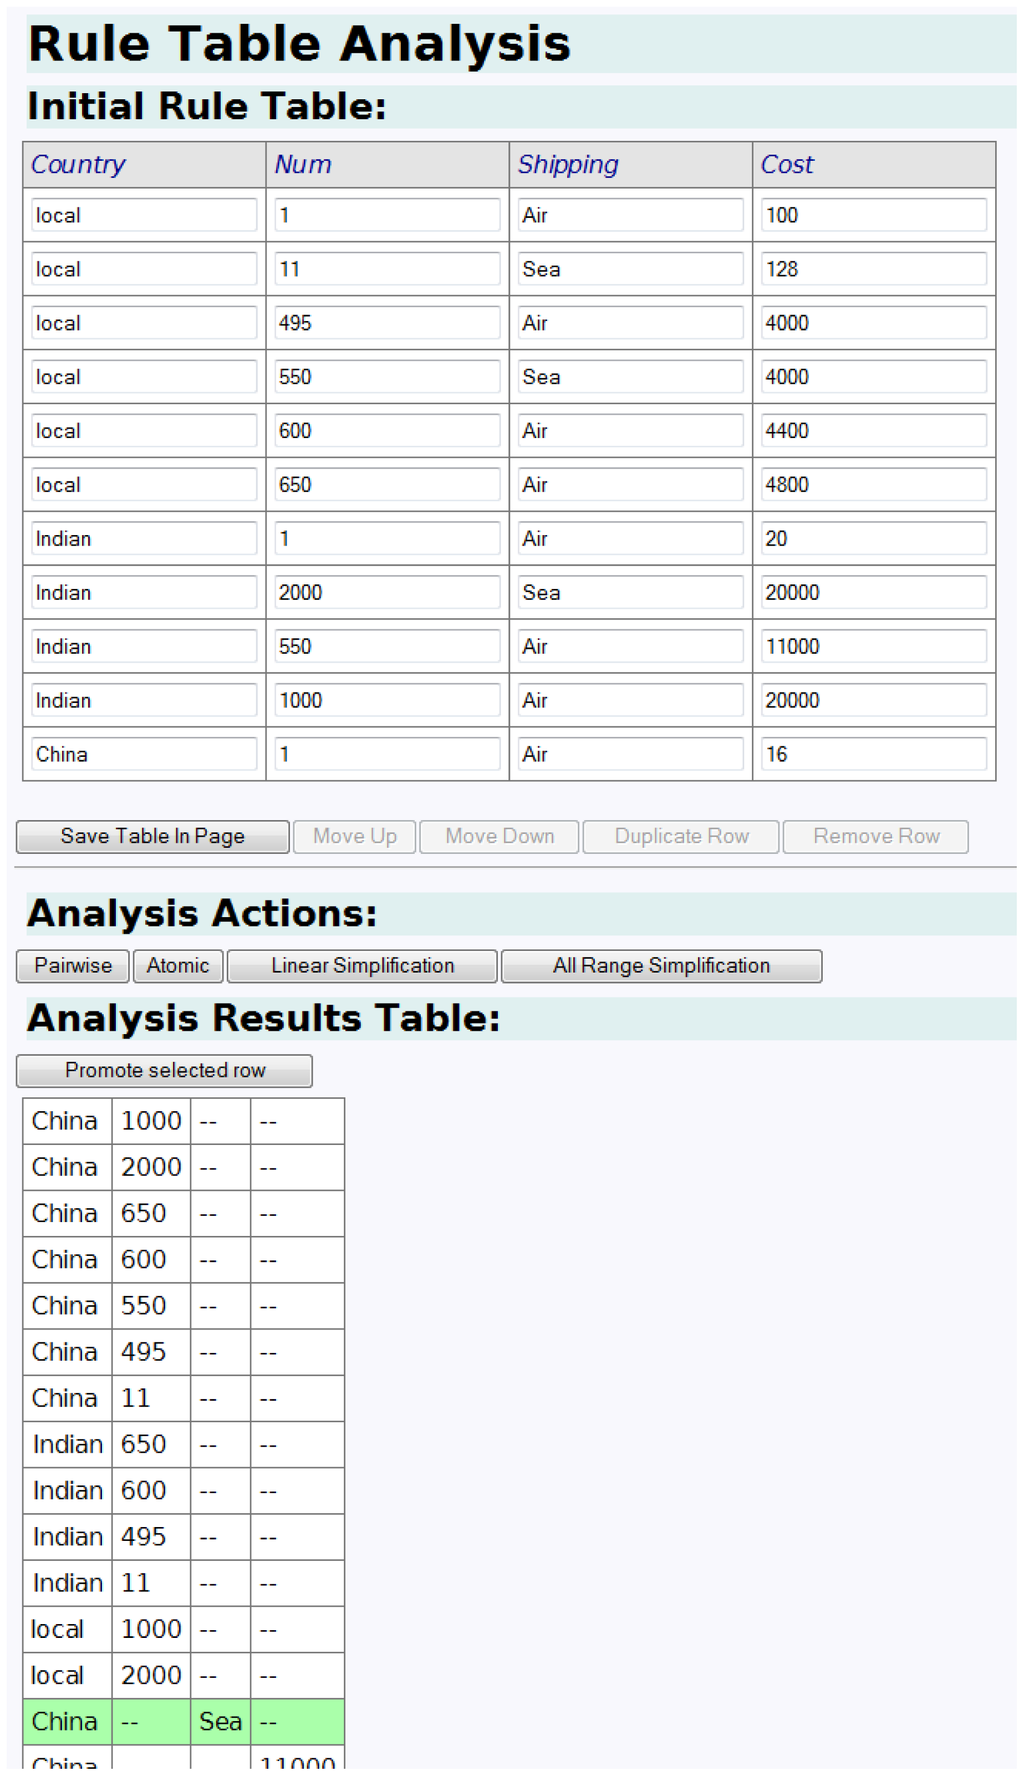Run the Atomic analysis
This screenshot has width=1024, height=1776.
[x=178, y=966]
